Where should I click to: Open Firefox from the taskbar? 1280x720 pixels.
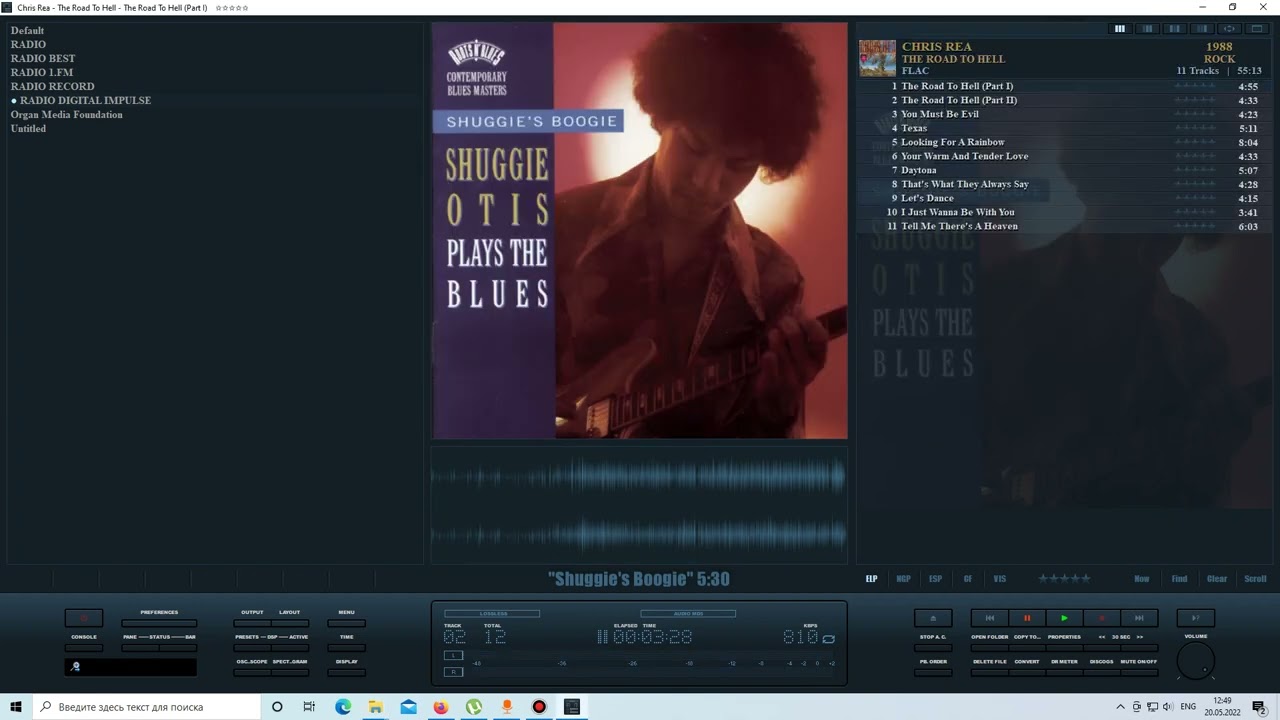[x=441, y=707]
